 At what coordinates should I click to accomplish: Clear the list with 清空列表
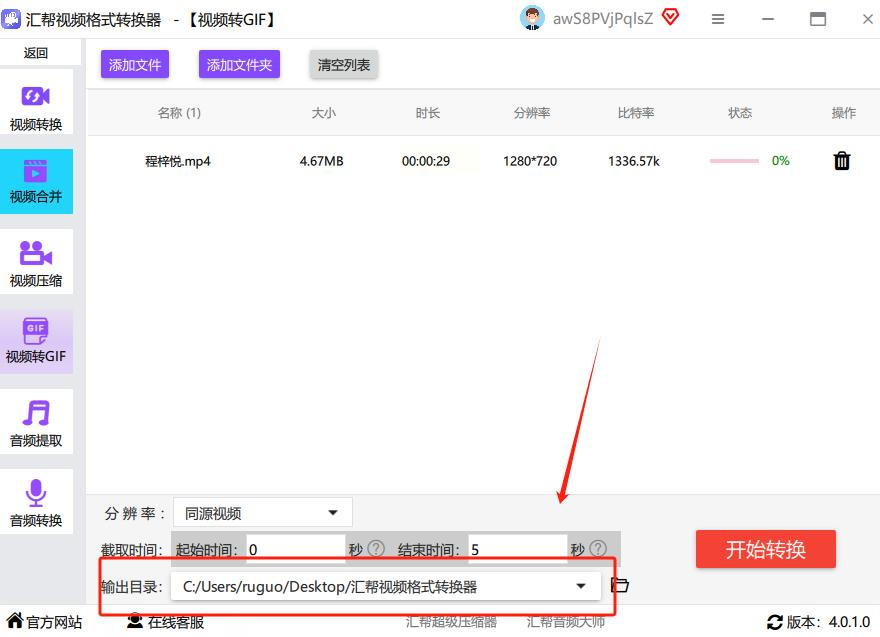[343, 65]
